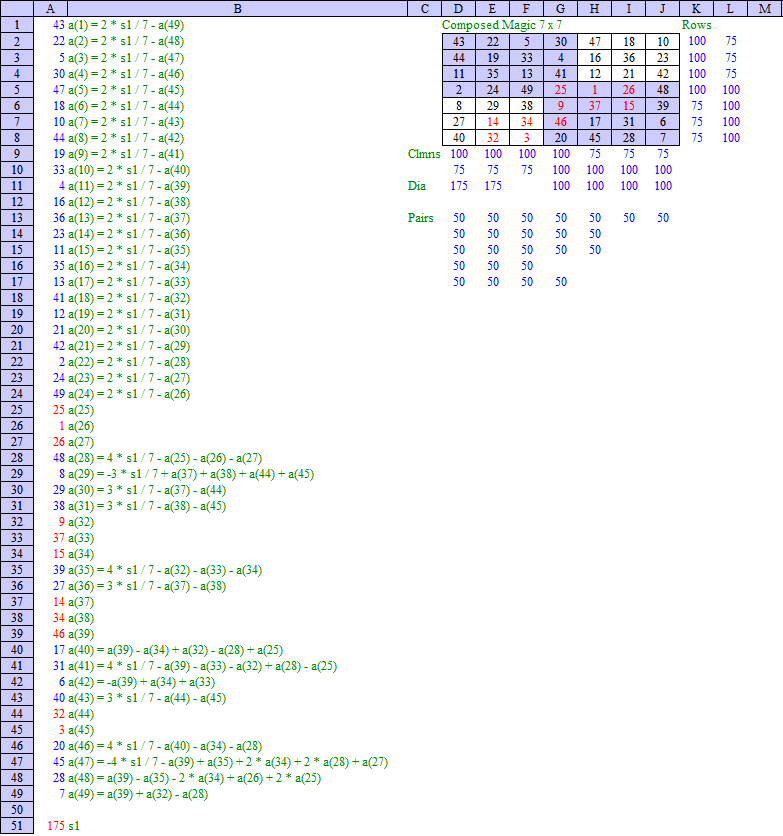This screenshot has height=836, width=783.
Task: Click the 'a(39)' label cell
Action: click(x=80, y=633)
